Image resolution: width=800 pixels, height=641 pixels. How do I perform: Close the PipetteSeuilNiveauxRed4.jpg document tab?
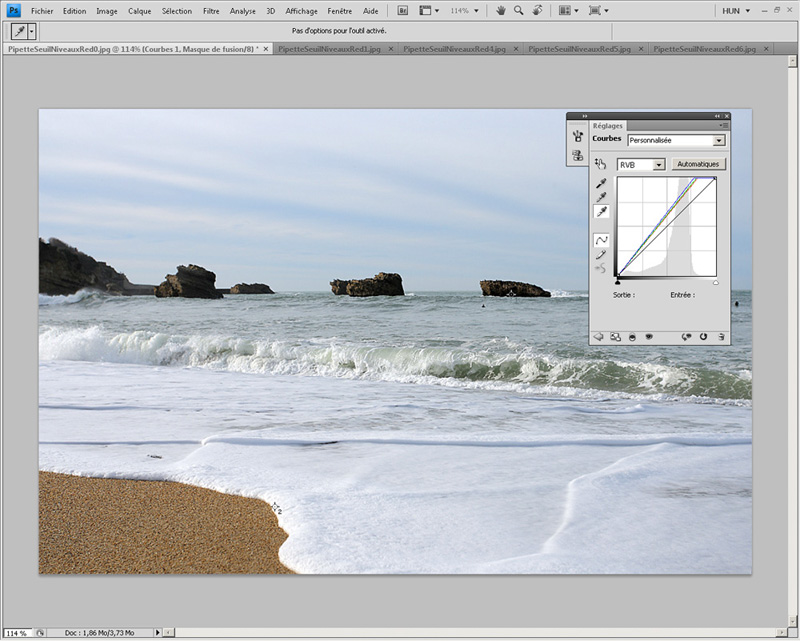[516, 49]
